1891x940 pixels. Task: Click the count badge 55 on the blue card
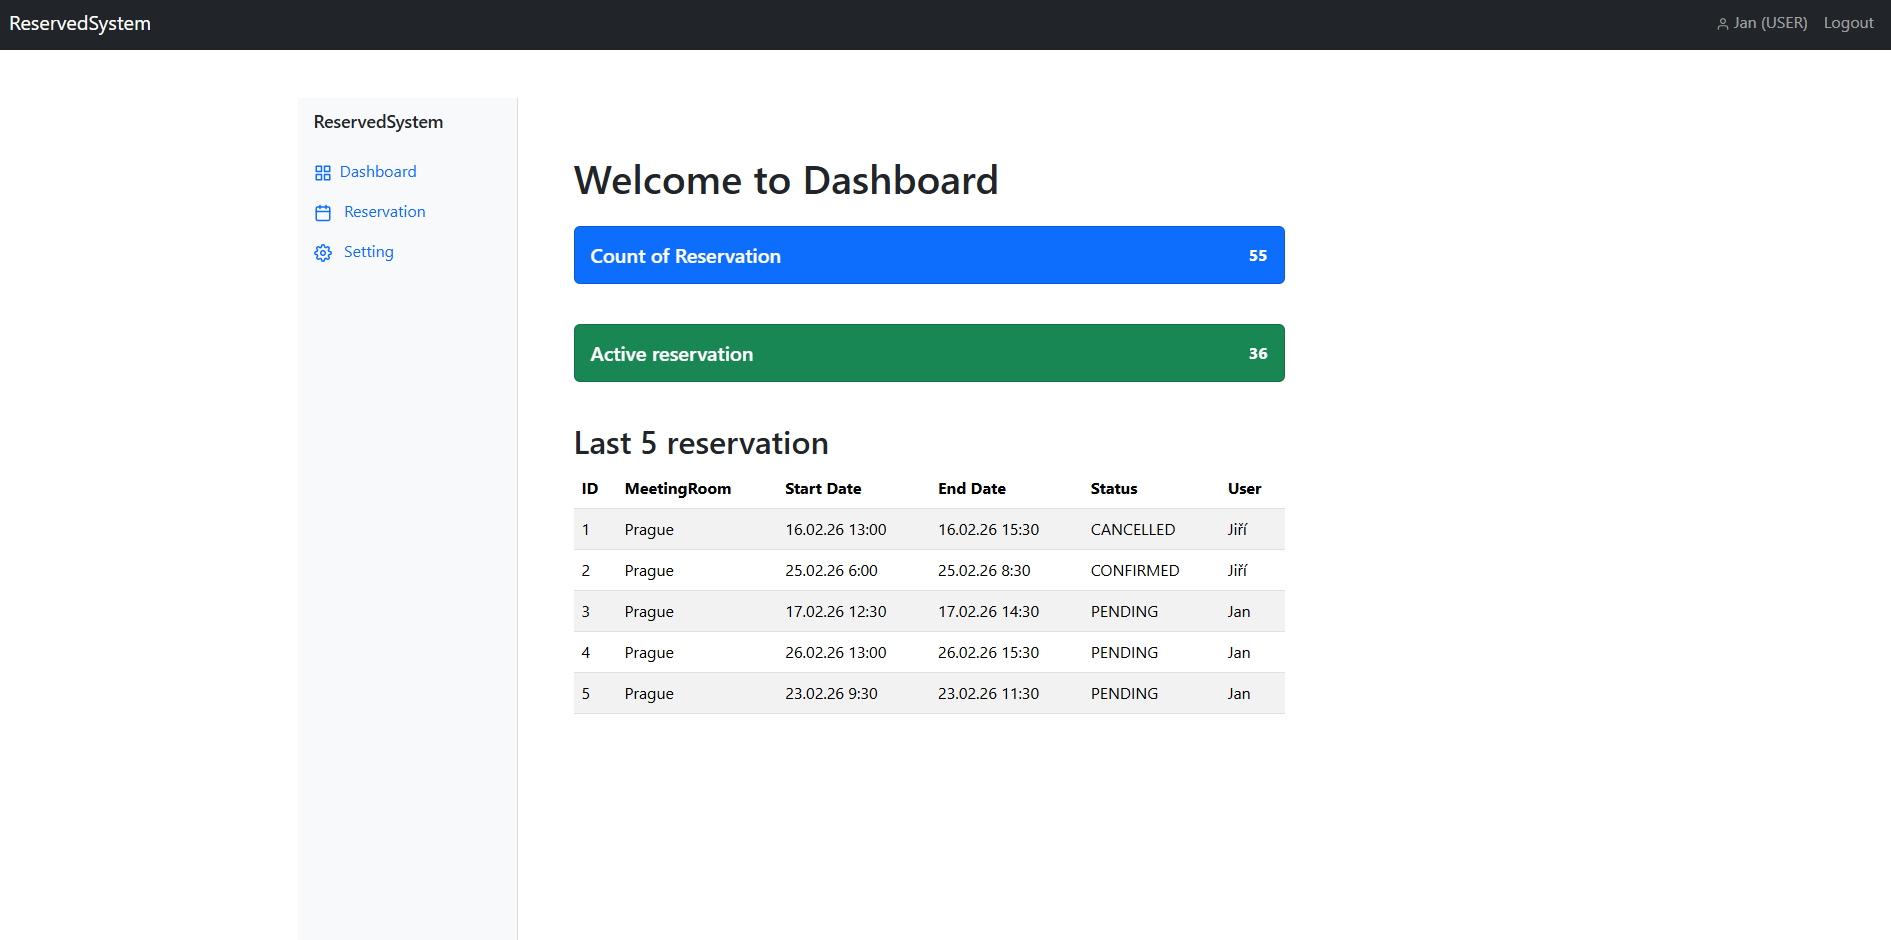pyautogui.click(x=1257, y=255)
